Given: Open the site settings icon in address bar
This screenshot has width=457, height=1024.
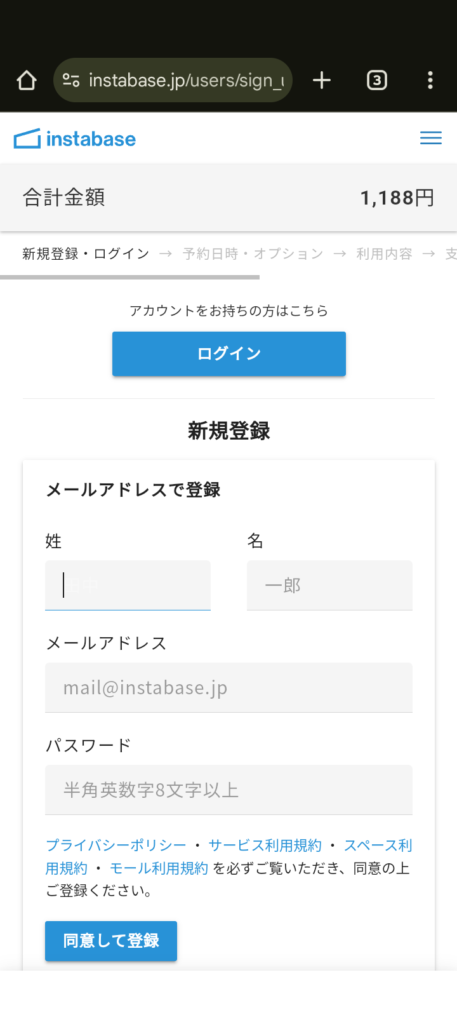Looking at the screenshot, I should pos(71,80).
